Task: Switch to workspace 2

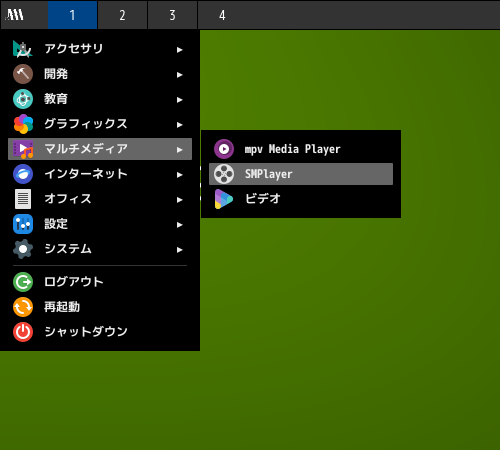Action: 122,15
